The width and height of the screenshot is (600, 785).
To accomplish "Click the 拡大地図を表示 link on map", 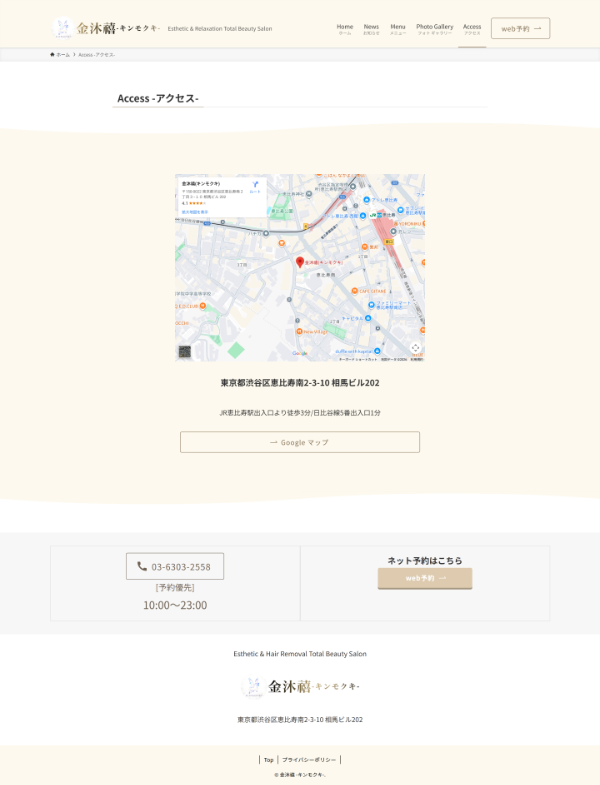I will (195, 212).
